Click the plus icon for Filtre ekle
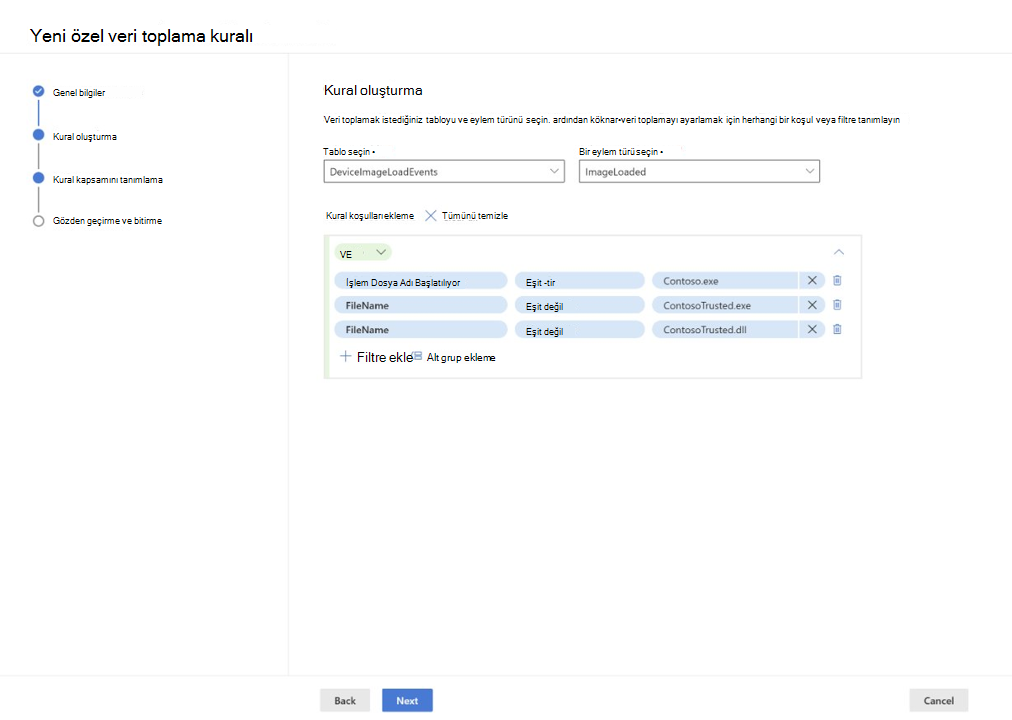 (x=346, y=356)
